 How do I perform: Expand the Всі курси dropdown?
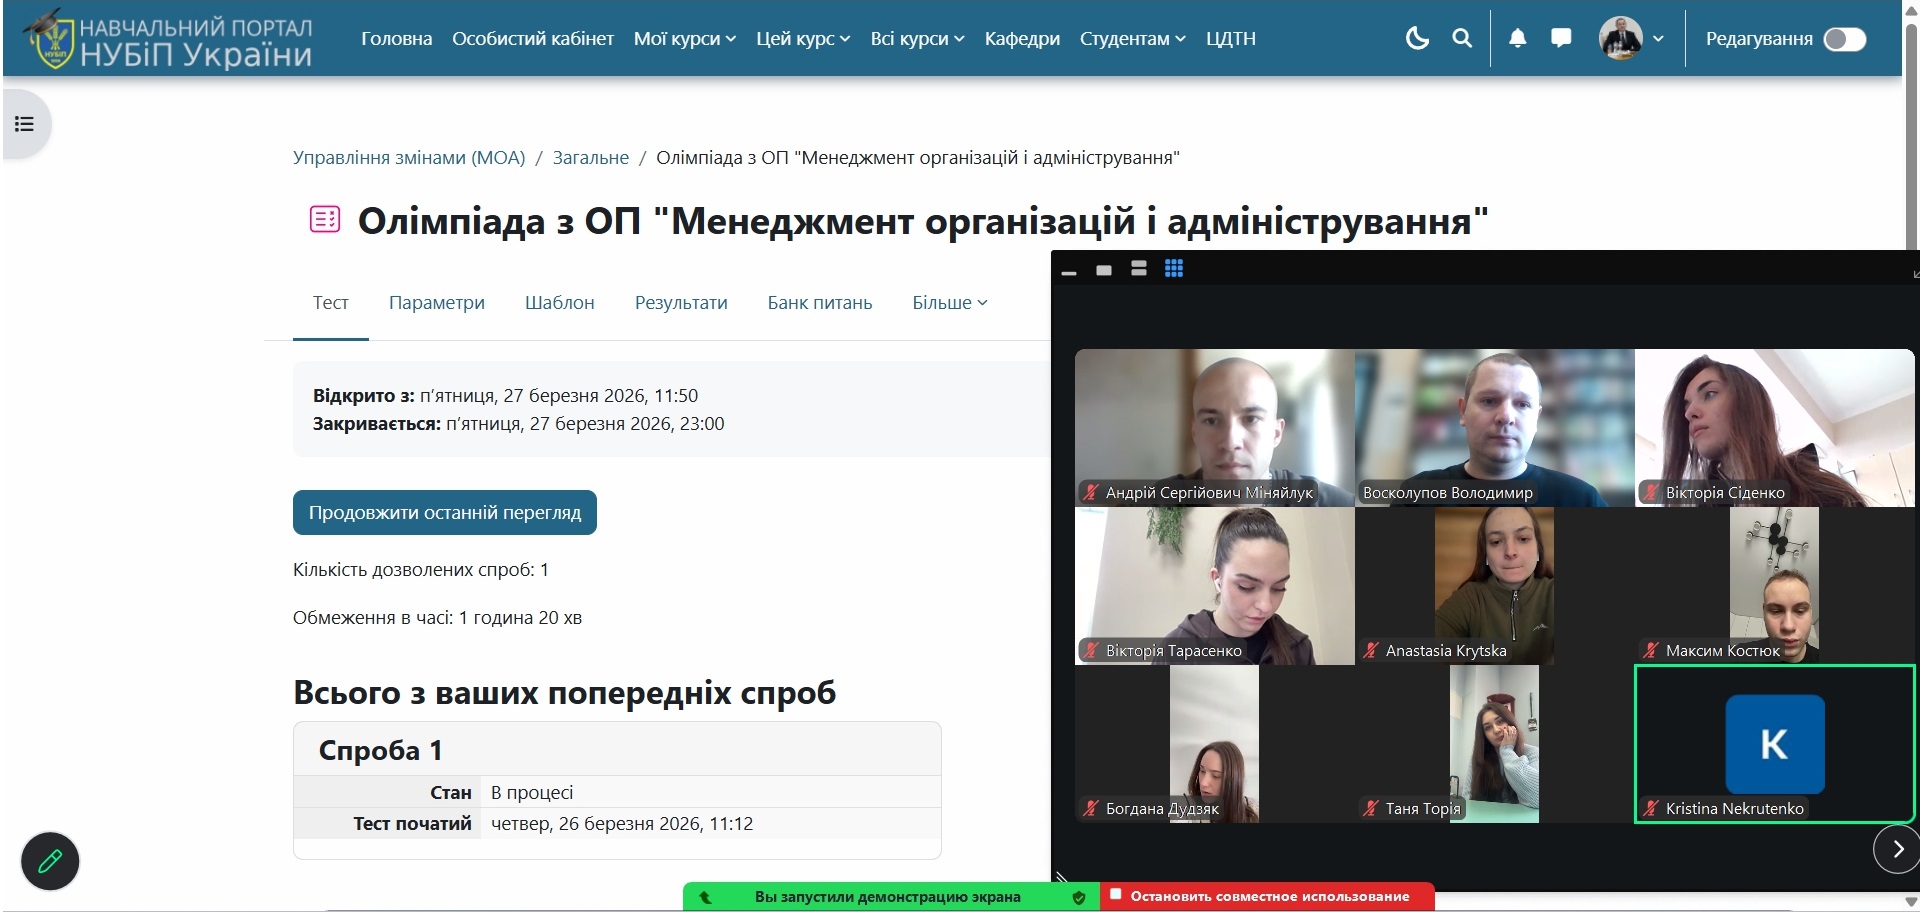point(918,39)
